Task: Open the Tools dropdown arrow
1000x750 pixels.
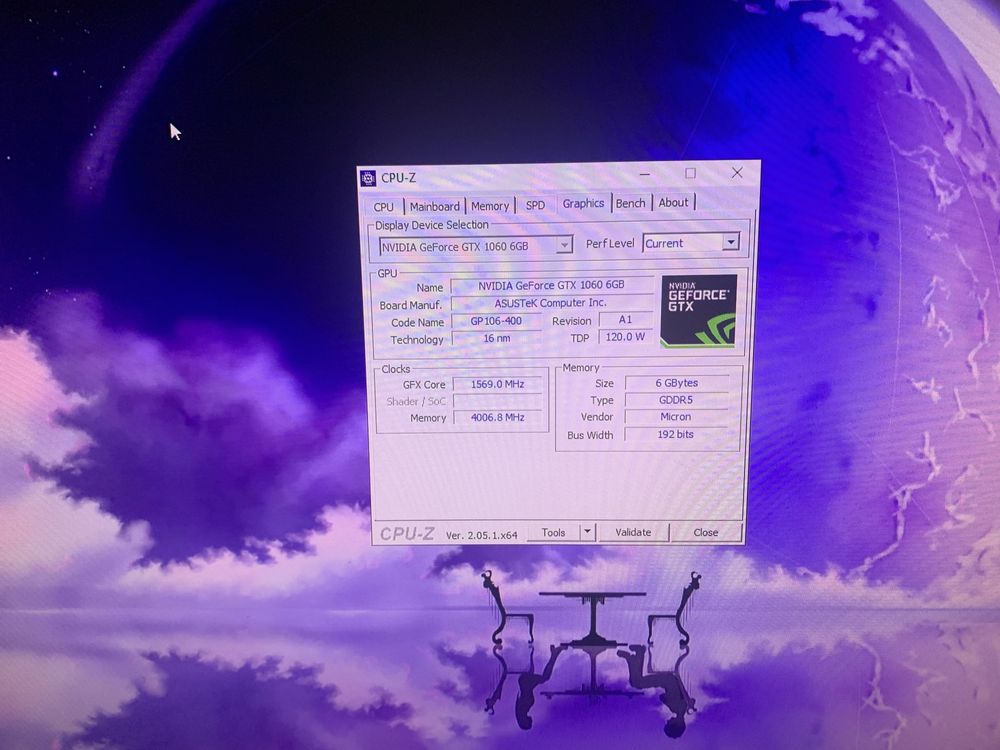Action: 587,532
